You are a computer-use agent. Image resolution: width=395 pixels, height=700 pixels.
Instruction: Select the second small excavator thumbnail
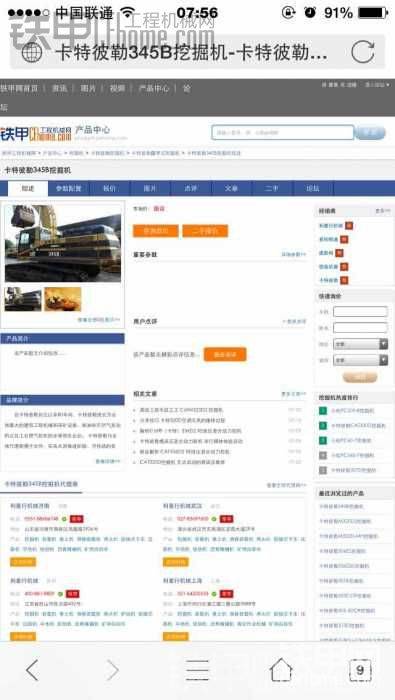(62, 299)
